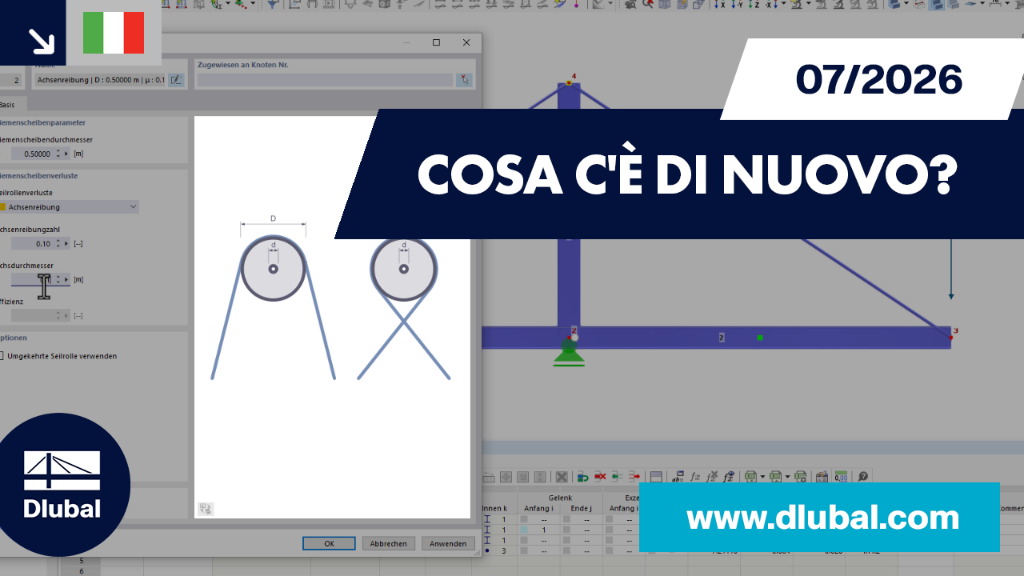This screenshot has width=1024, height=576.
Task: Open the dropdown arrow after the second export icon
Action: click(x=787, y=477)
